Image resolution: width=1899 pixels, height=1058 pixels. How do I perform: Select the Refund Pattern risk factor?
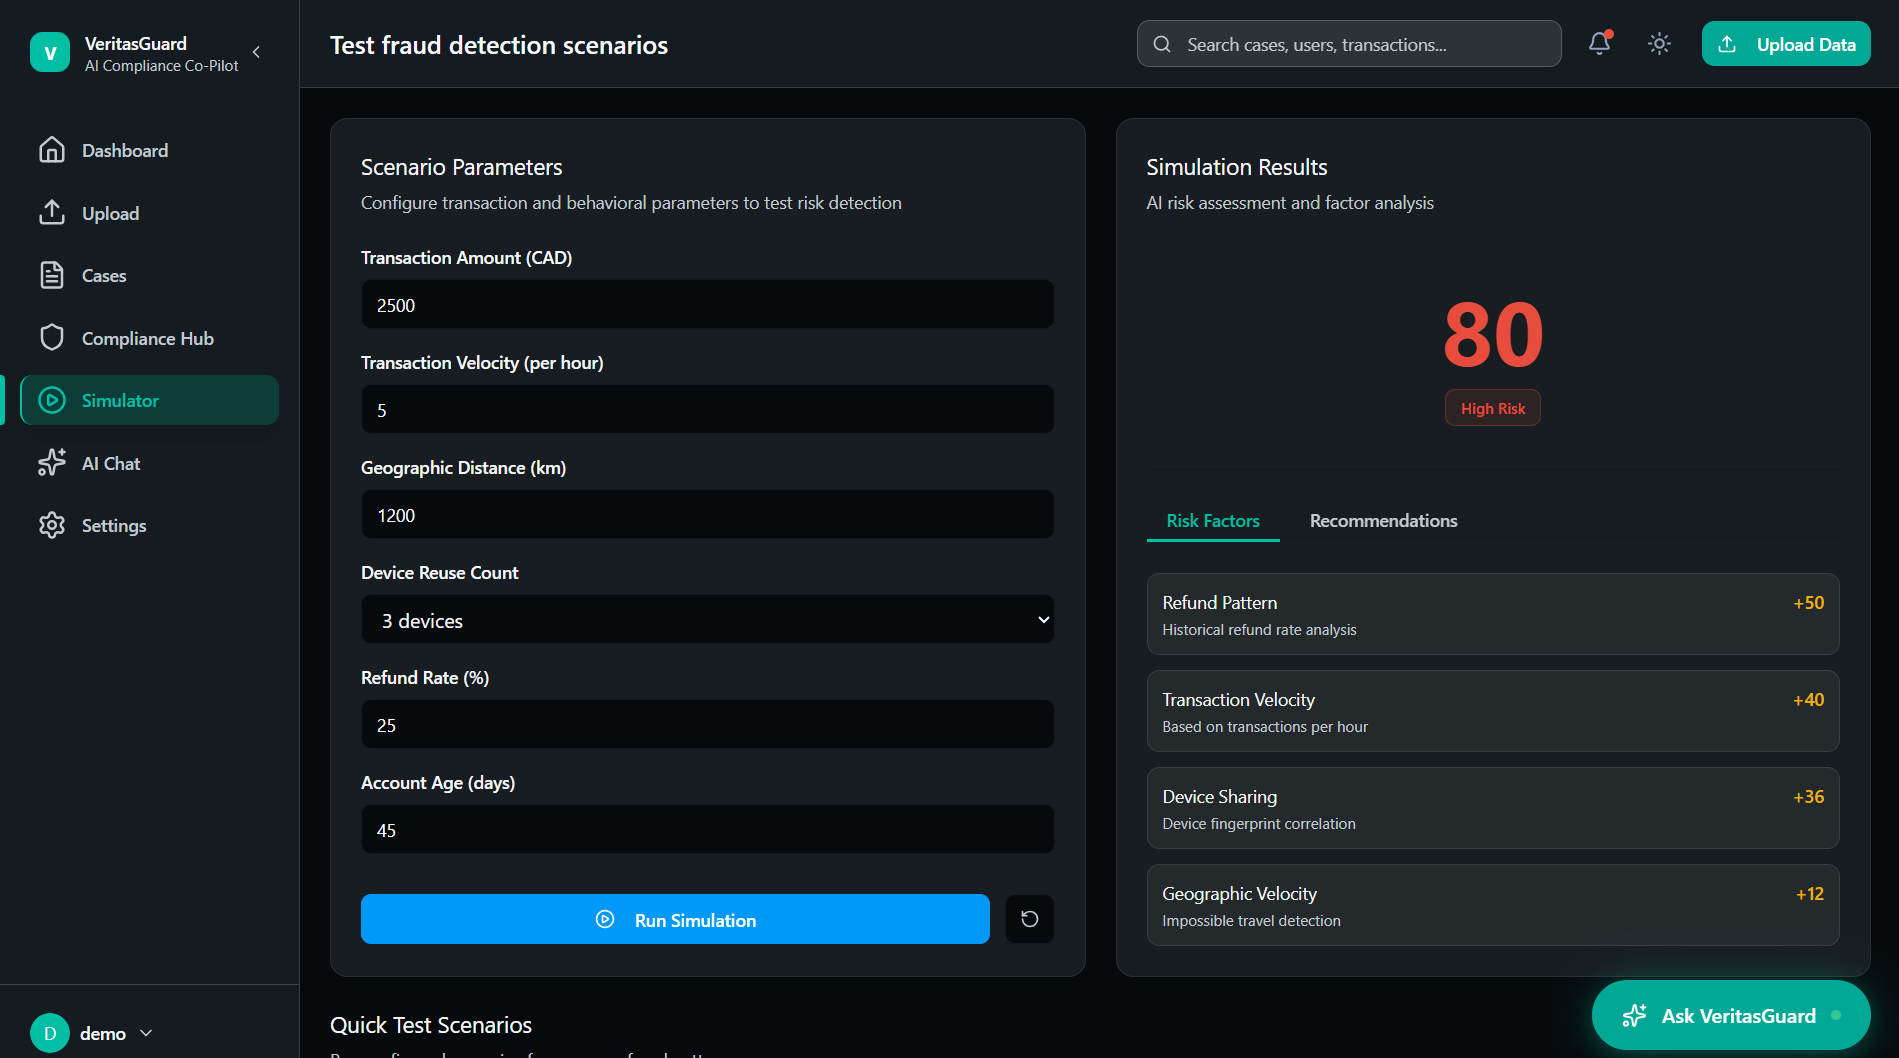coord(1493,614)
